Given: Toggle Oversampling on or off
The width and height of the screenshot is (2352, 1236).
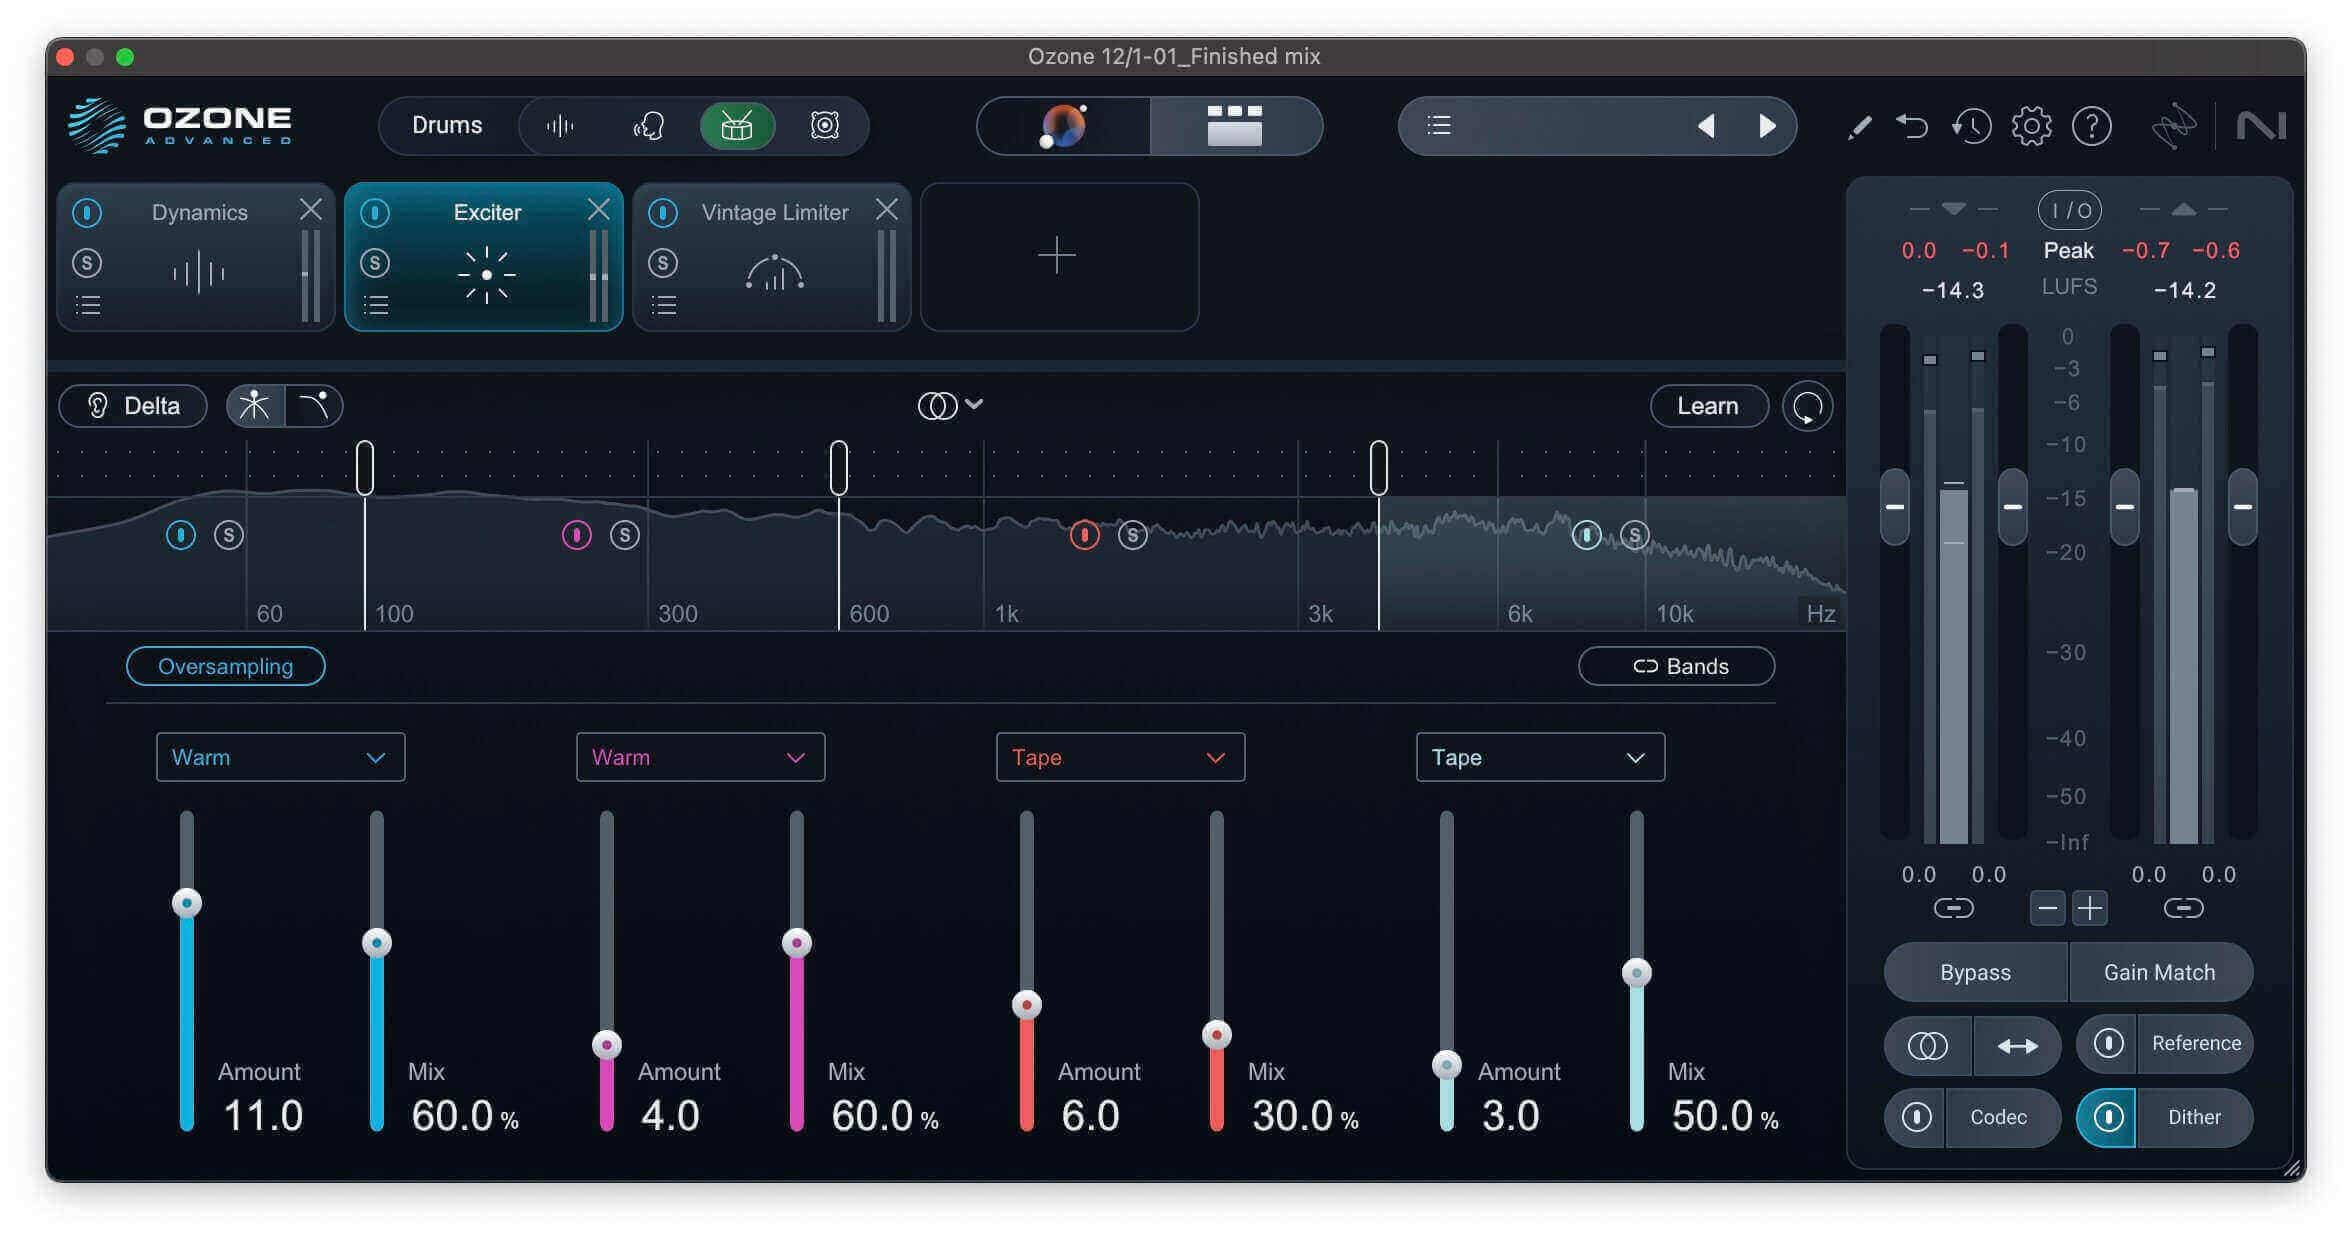Looking at the screenshot, I should 226,666.
